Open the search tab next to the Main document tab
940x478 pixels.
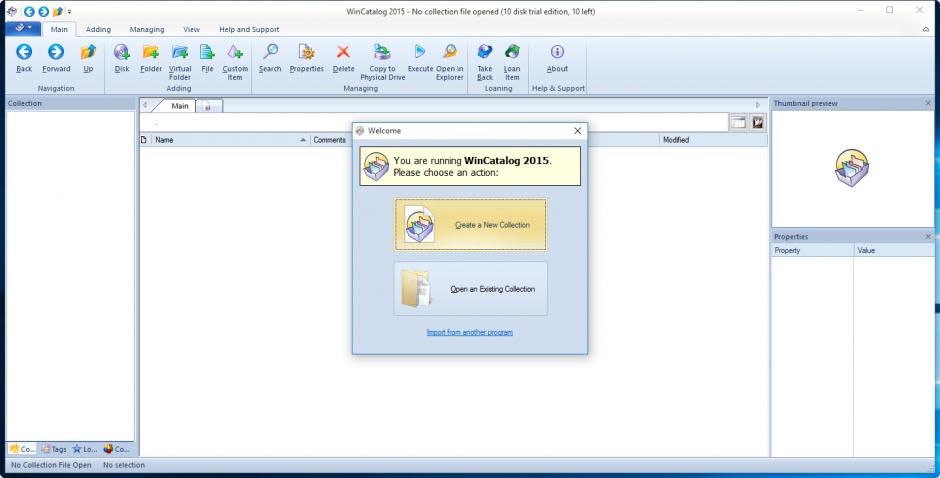pyautogui.click(x=209, y=106)
